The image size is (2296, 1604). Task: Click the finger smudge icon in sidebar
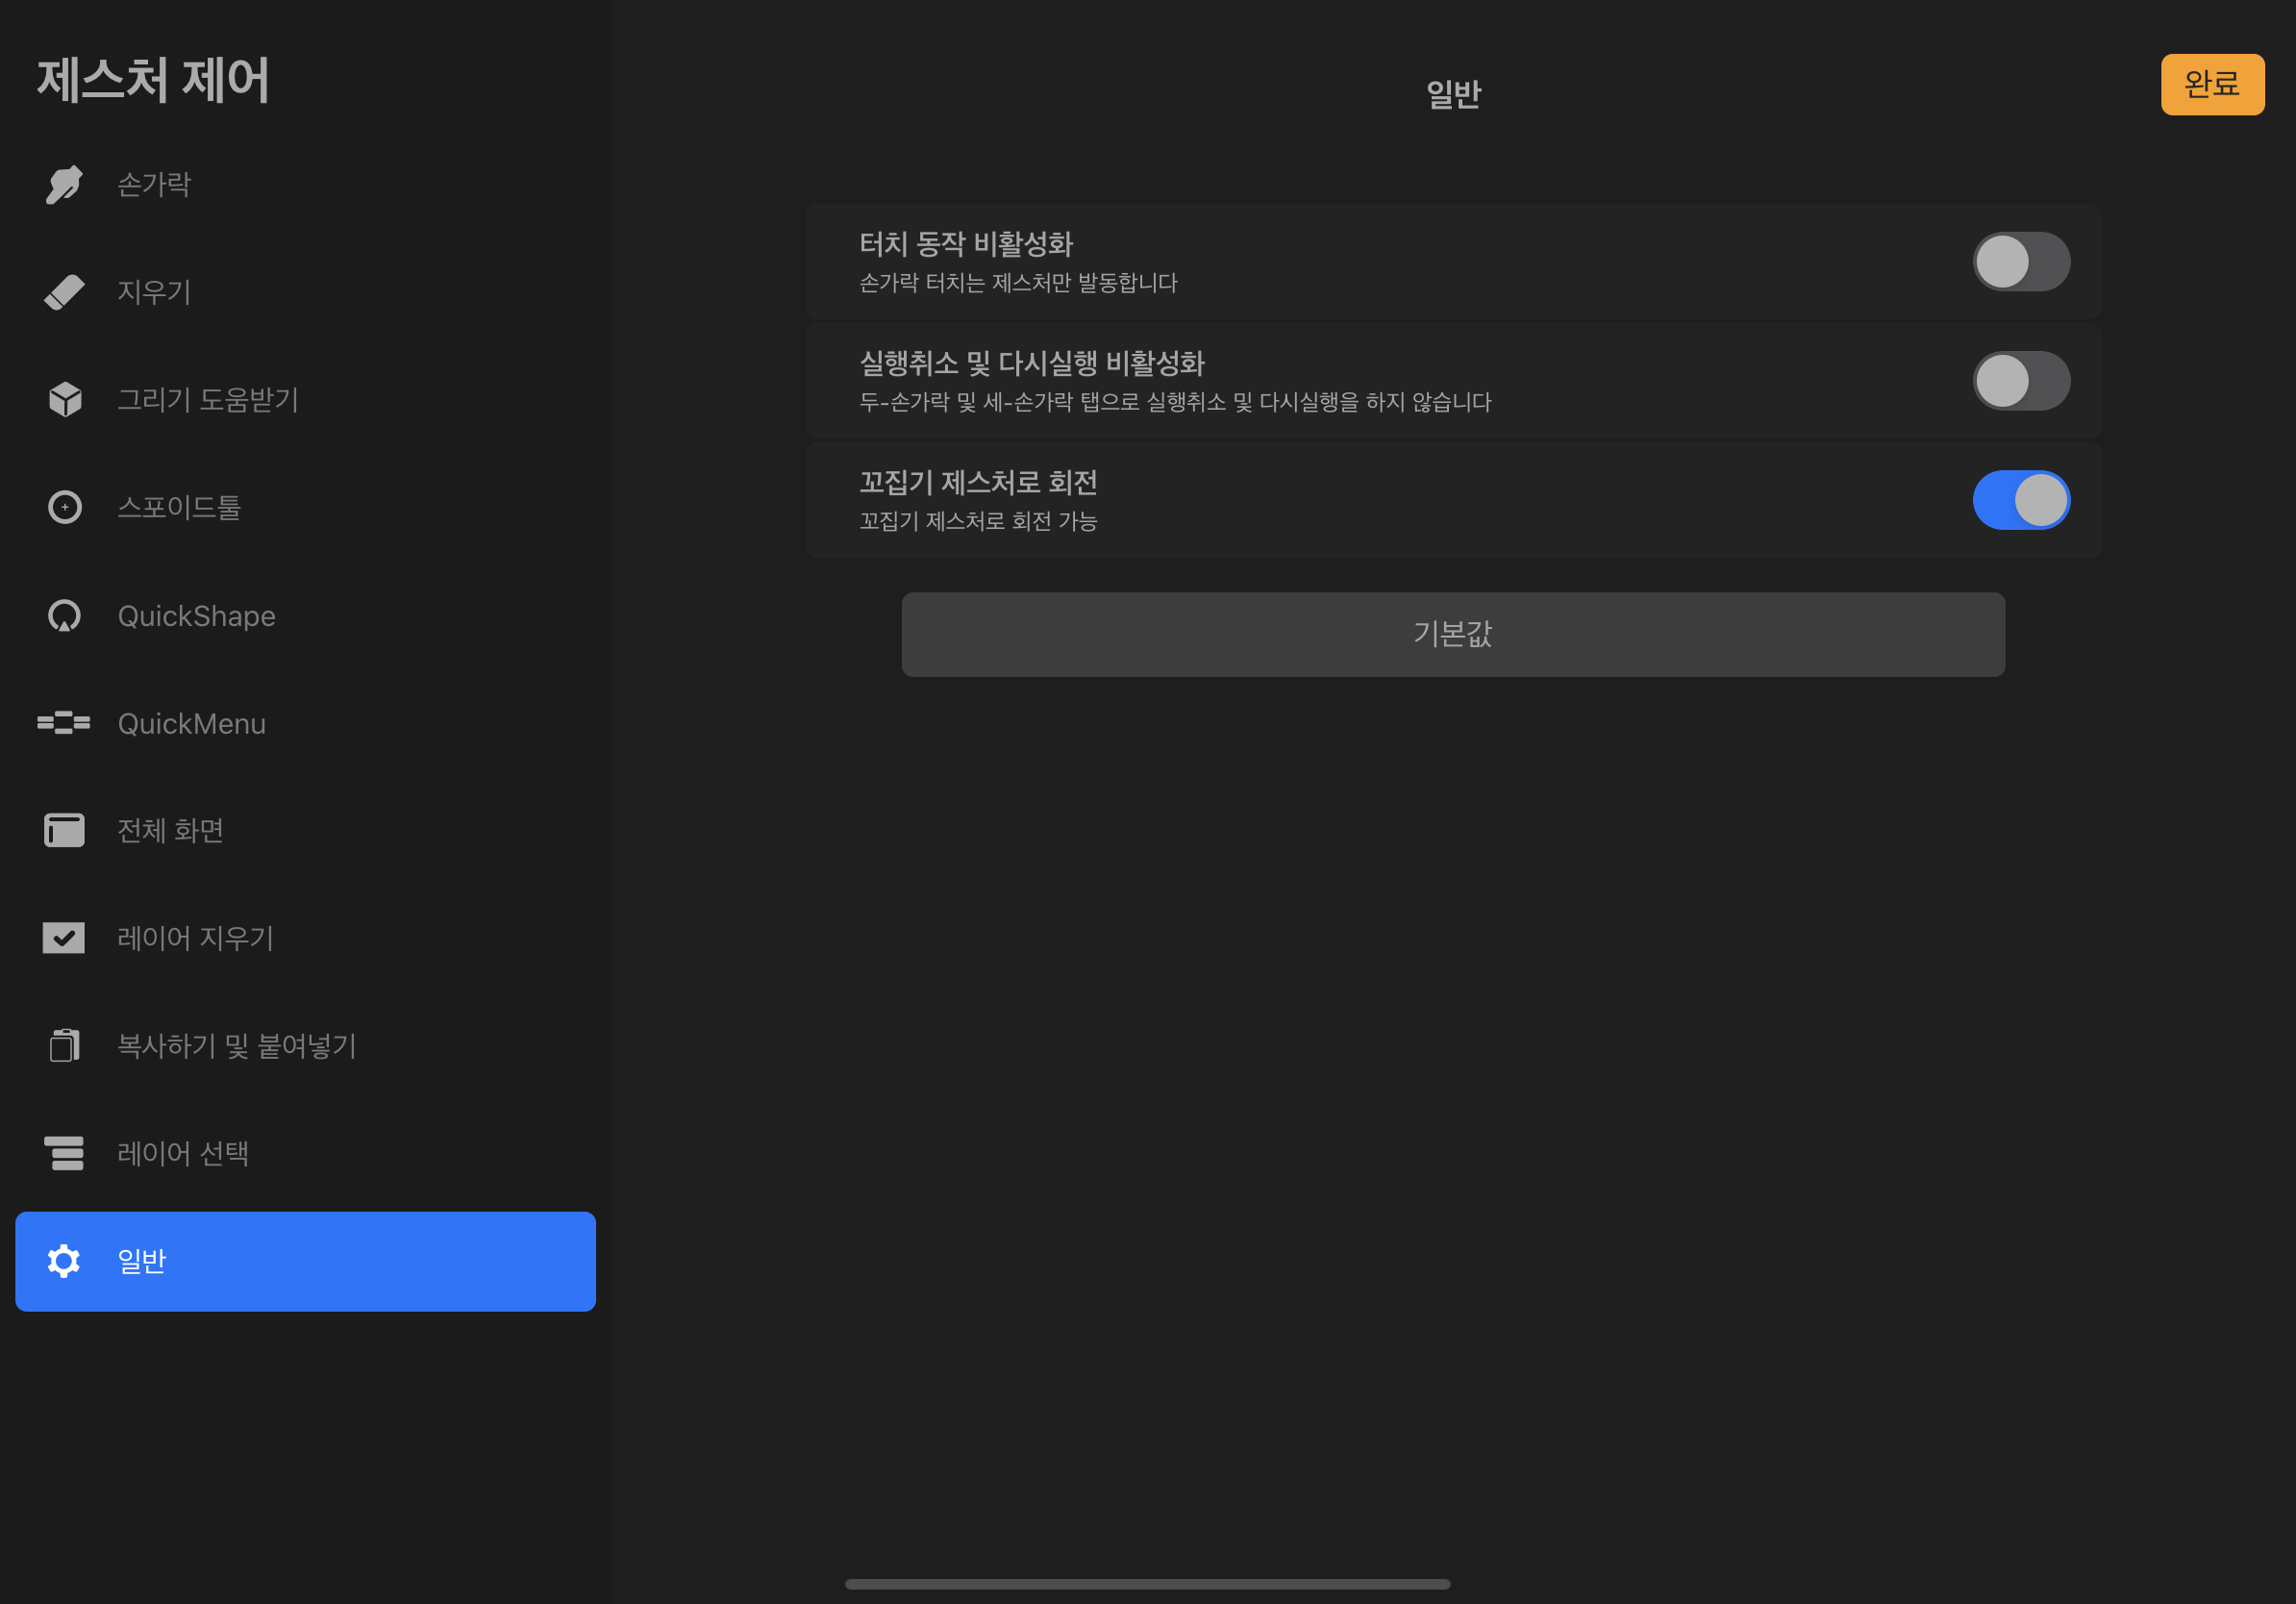coord(64,185)
